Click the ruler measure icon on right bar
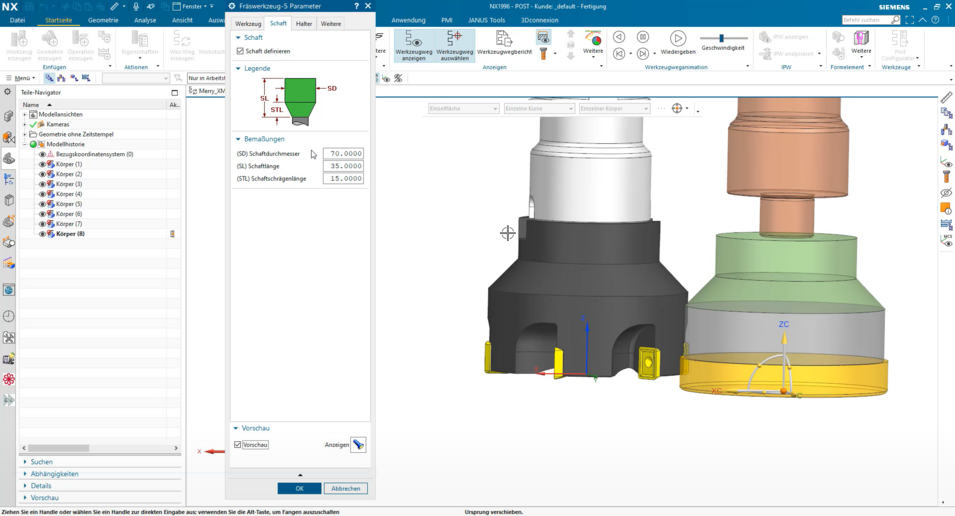The image size is (955, 516). click(946, 97)
